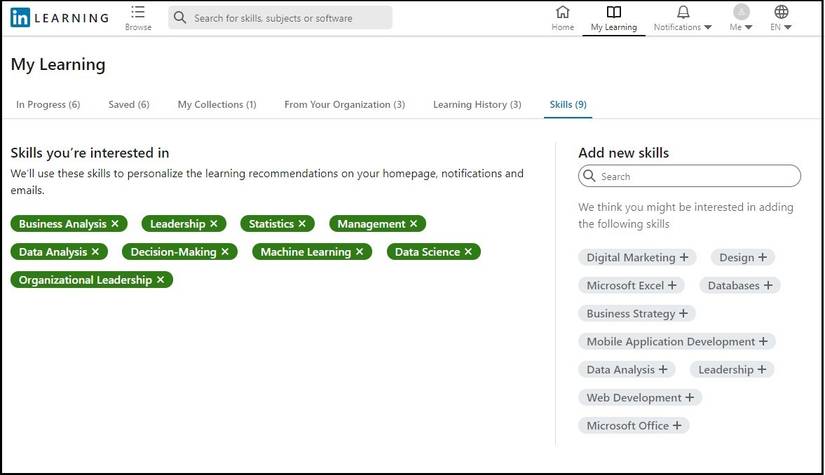Click the LinkedIn Learning logo
Screen dimensions: 825x475
tap(59, 18)
